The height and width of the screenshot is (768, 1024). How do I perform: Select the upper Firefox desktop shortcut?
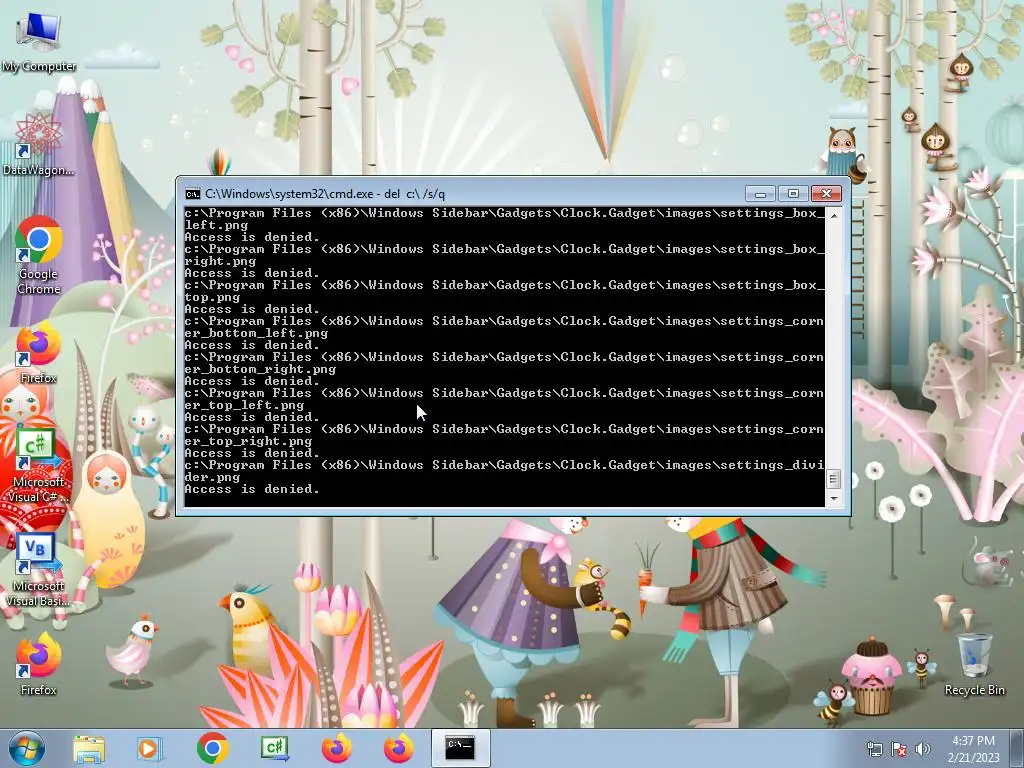tap(39, 353)
